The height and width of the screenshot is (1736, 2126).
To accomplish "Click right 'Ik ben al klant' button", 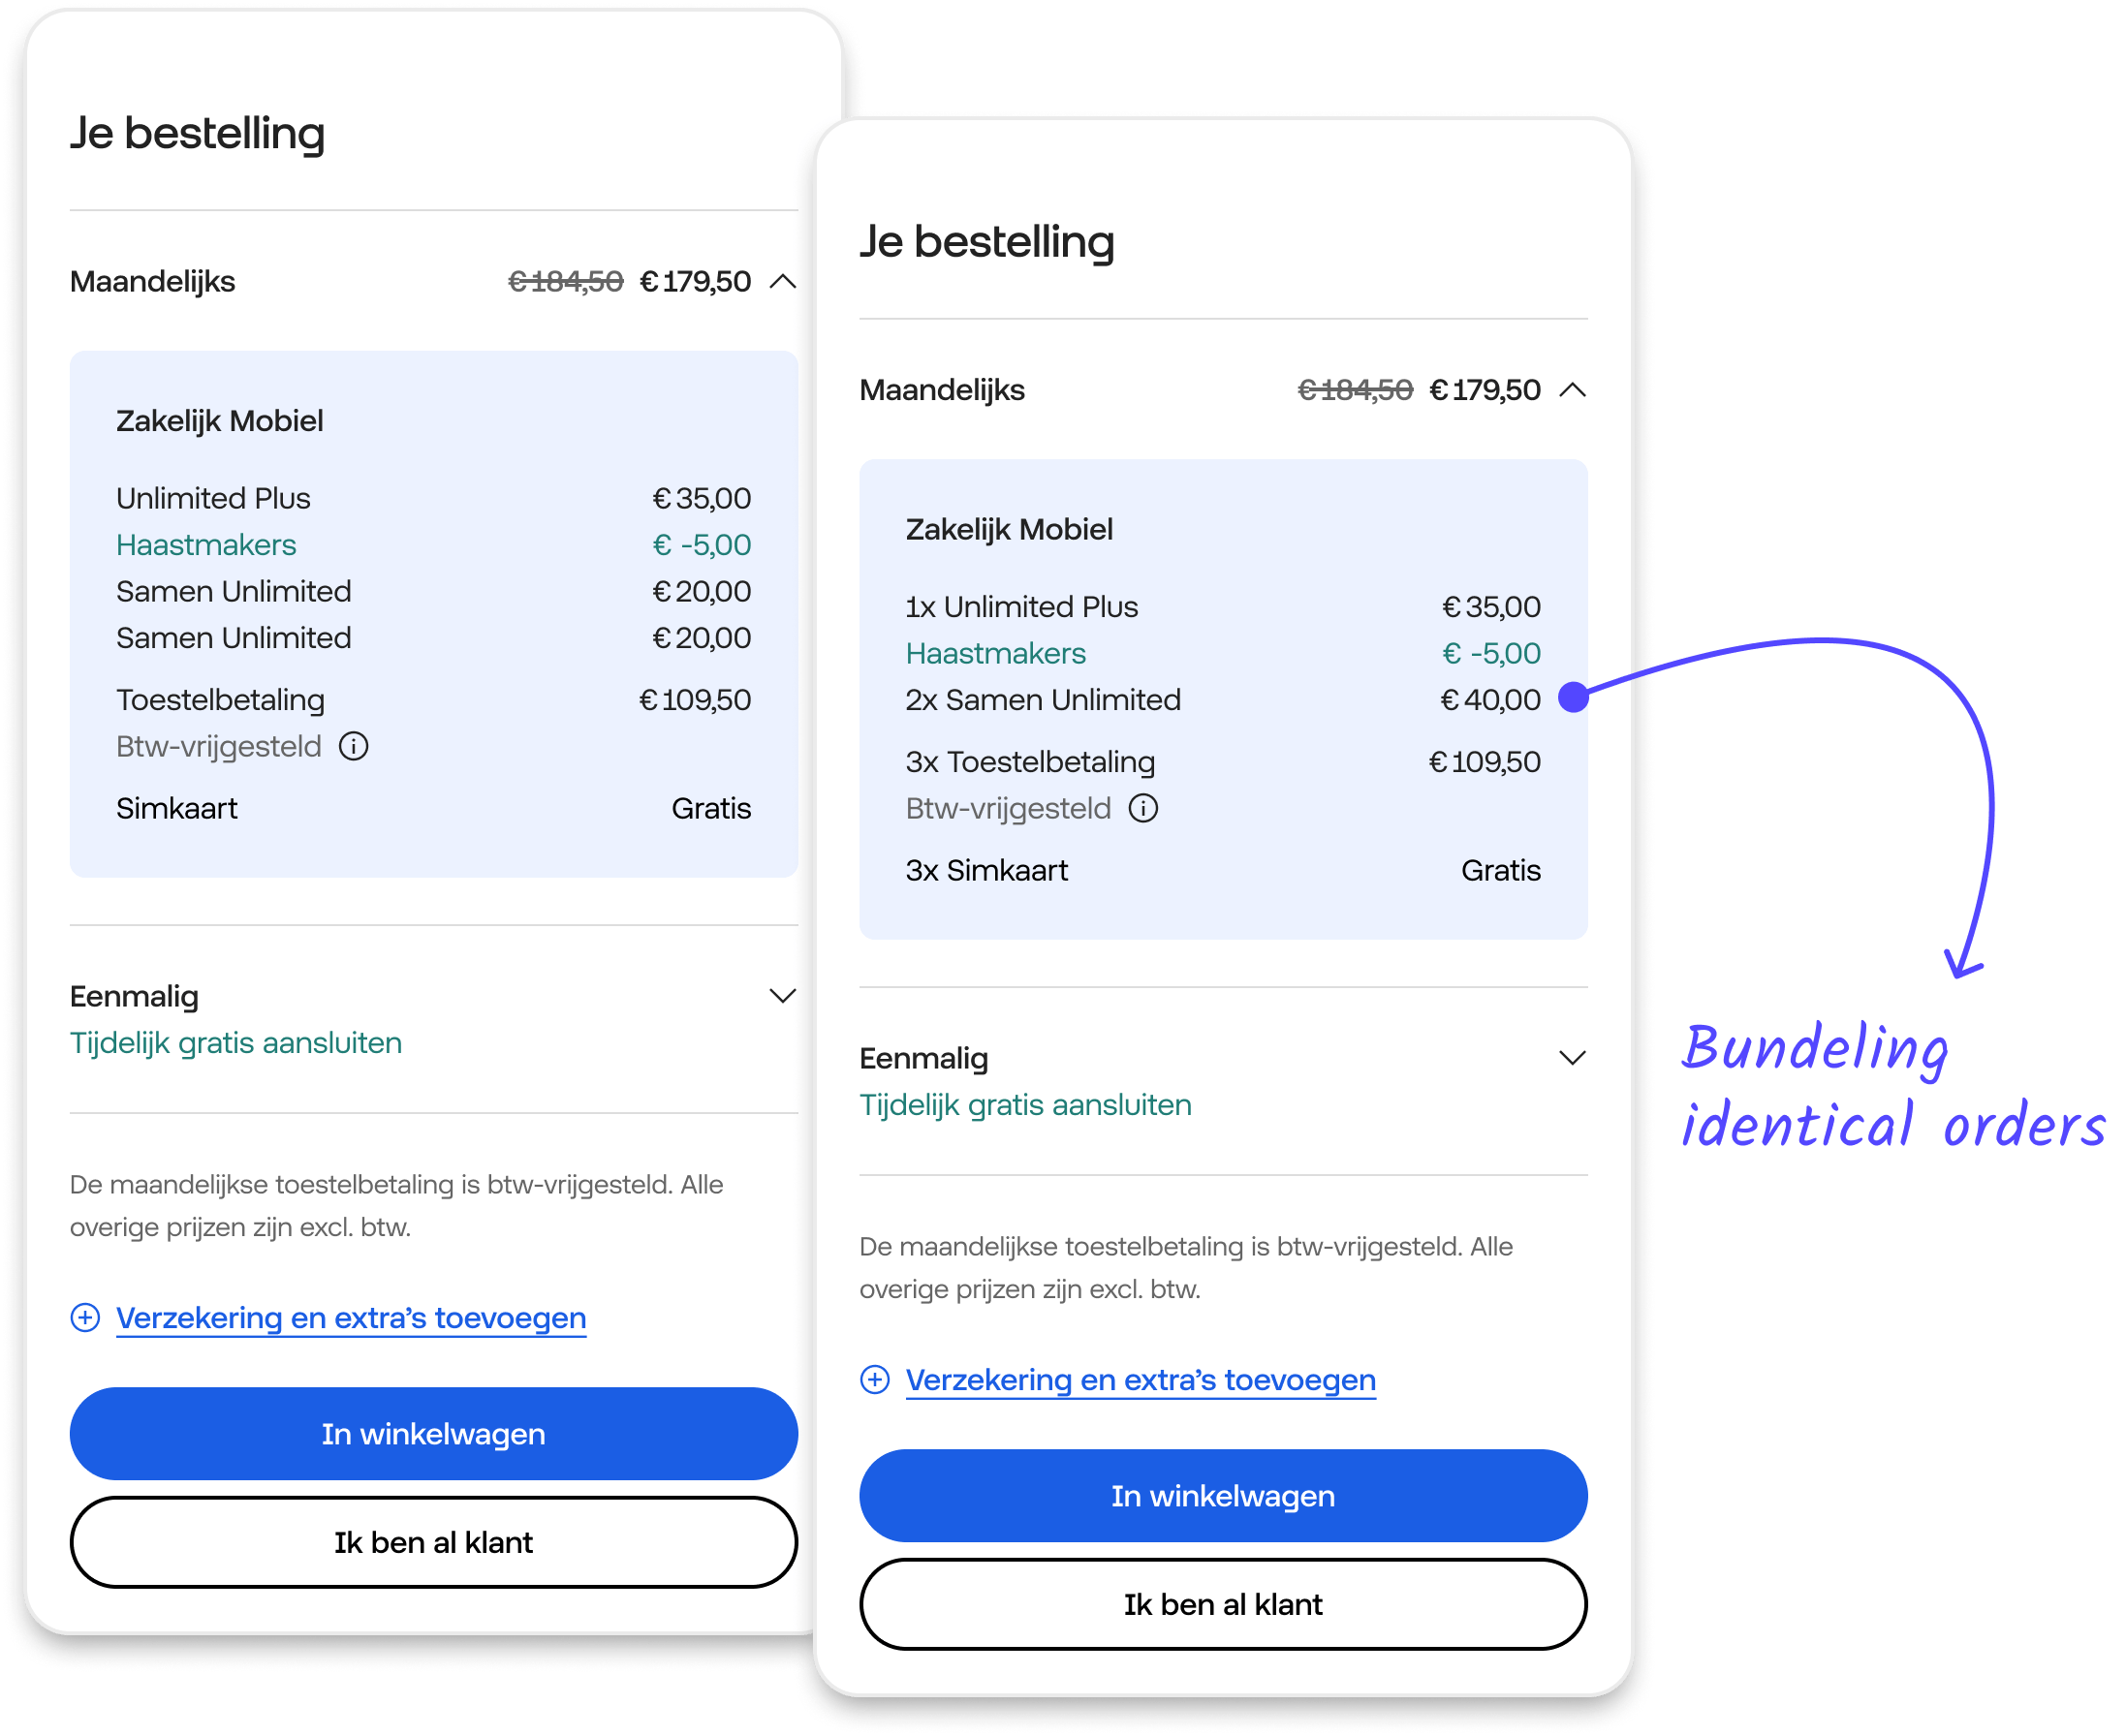I will (x=1222, y=1604).
